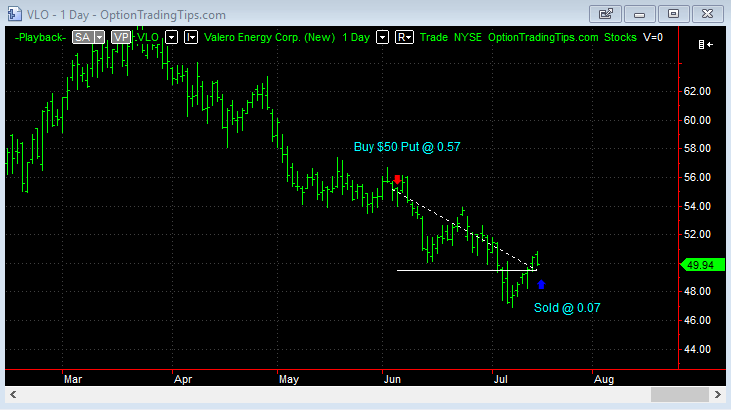Screen dimensions: 731x410
Task: Click the left scroll arrow on the scrollbar
Action: [x=13, y=395]
